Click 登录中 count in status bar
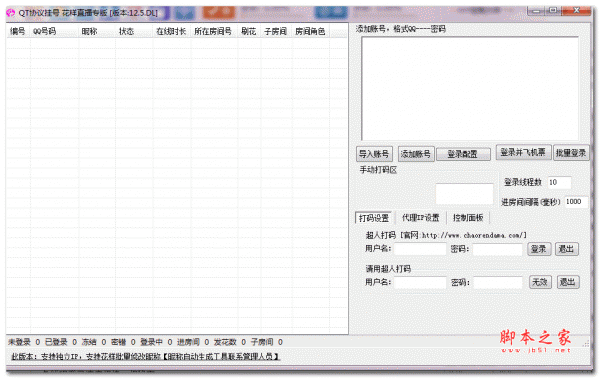Image resolution: width=600 pixels, height=379 pixels. (156, 342)
